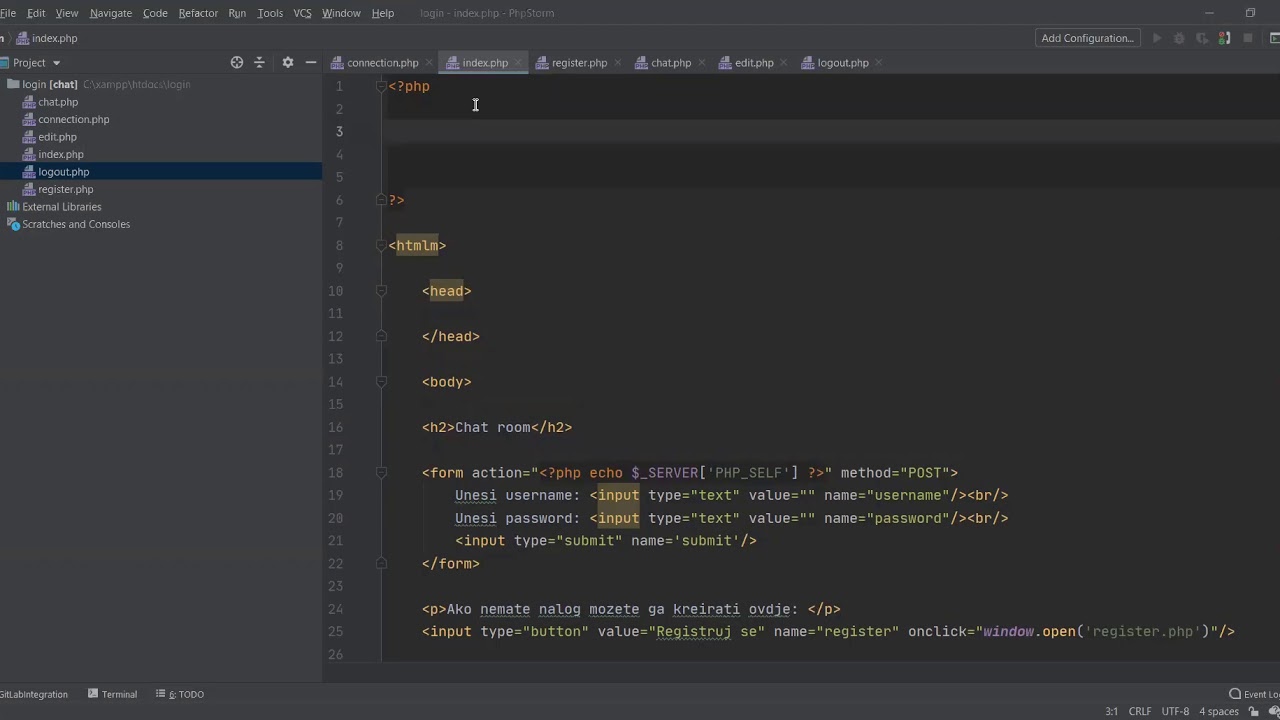Viewport: 1280px width, 720px height.
Task: Click the Run (play) icon
Action: tap(1157, 38)
